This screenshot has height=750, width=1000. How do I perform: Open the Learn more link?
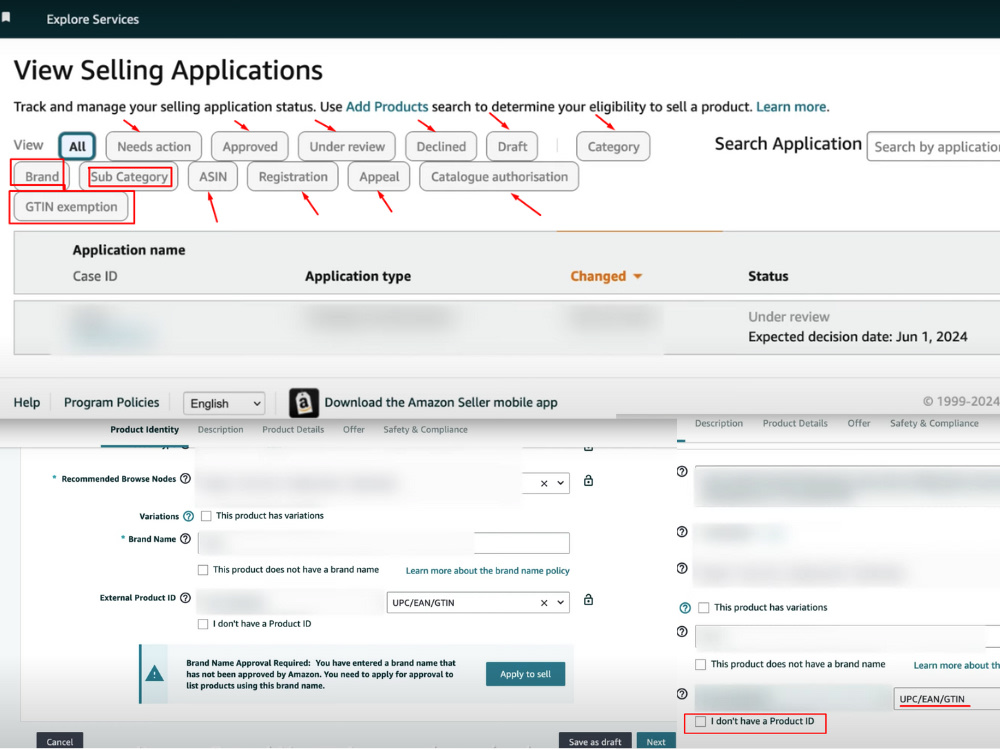[791, 107]
